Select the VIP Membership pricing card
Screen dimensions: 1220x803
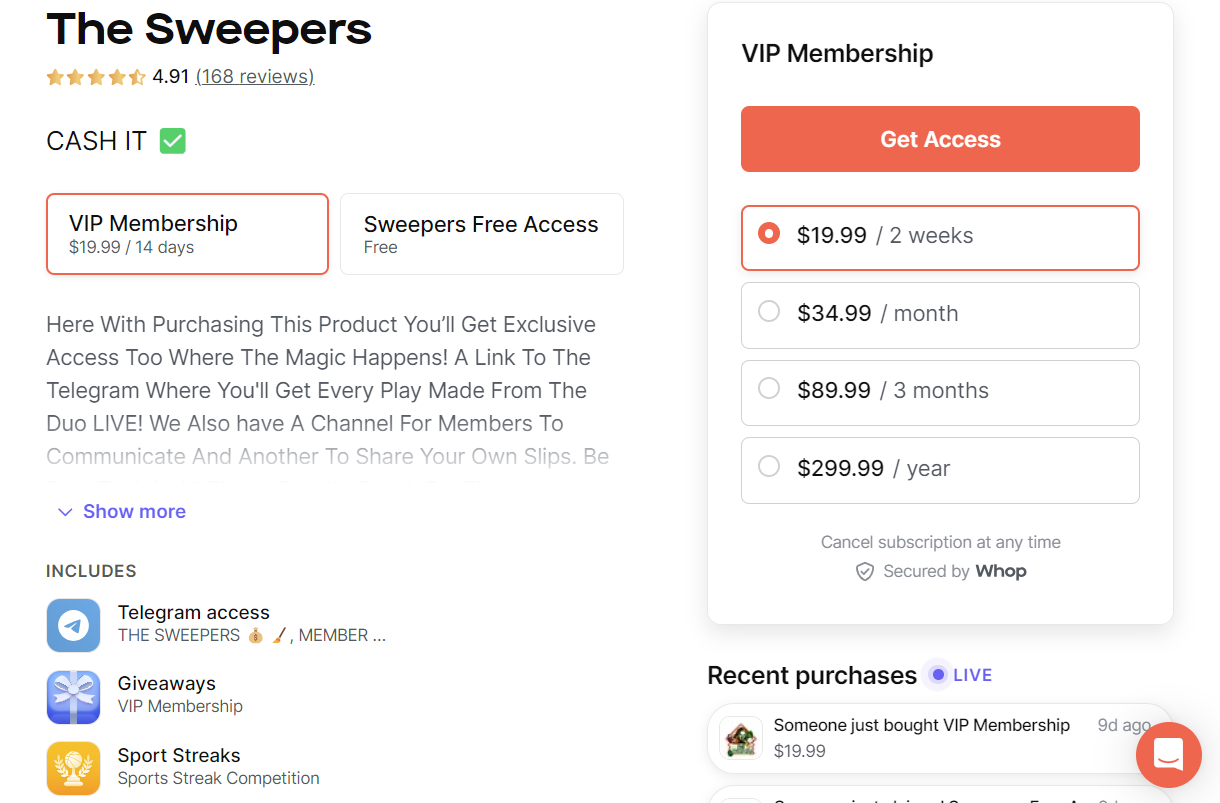(x=187, y=234)
